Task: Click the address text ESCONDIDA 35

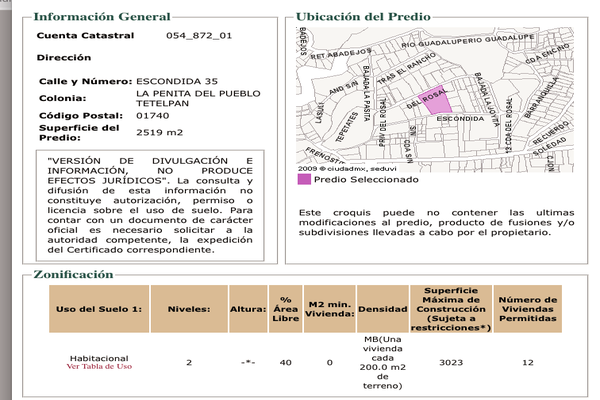Action: tap(177, 81)
